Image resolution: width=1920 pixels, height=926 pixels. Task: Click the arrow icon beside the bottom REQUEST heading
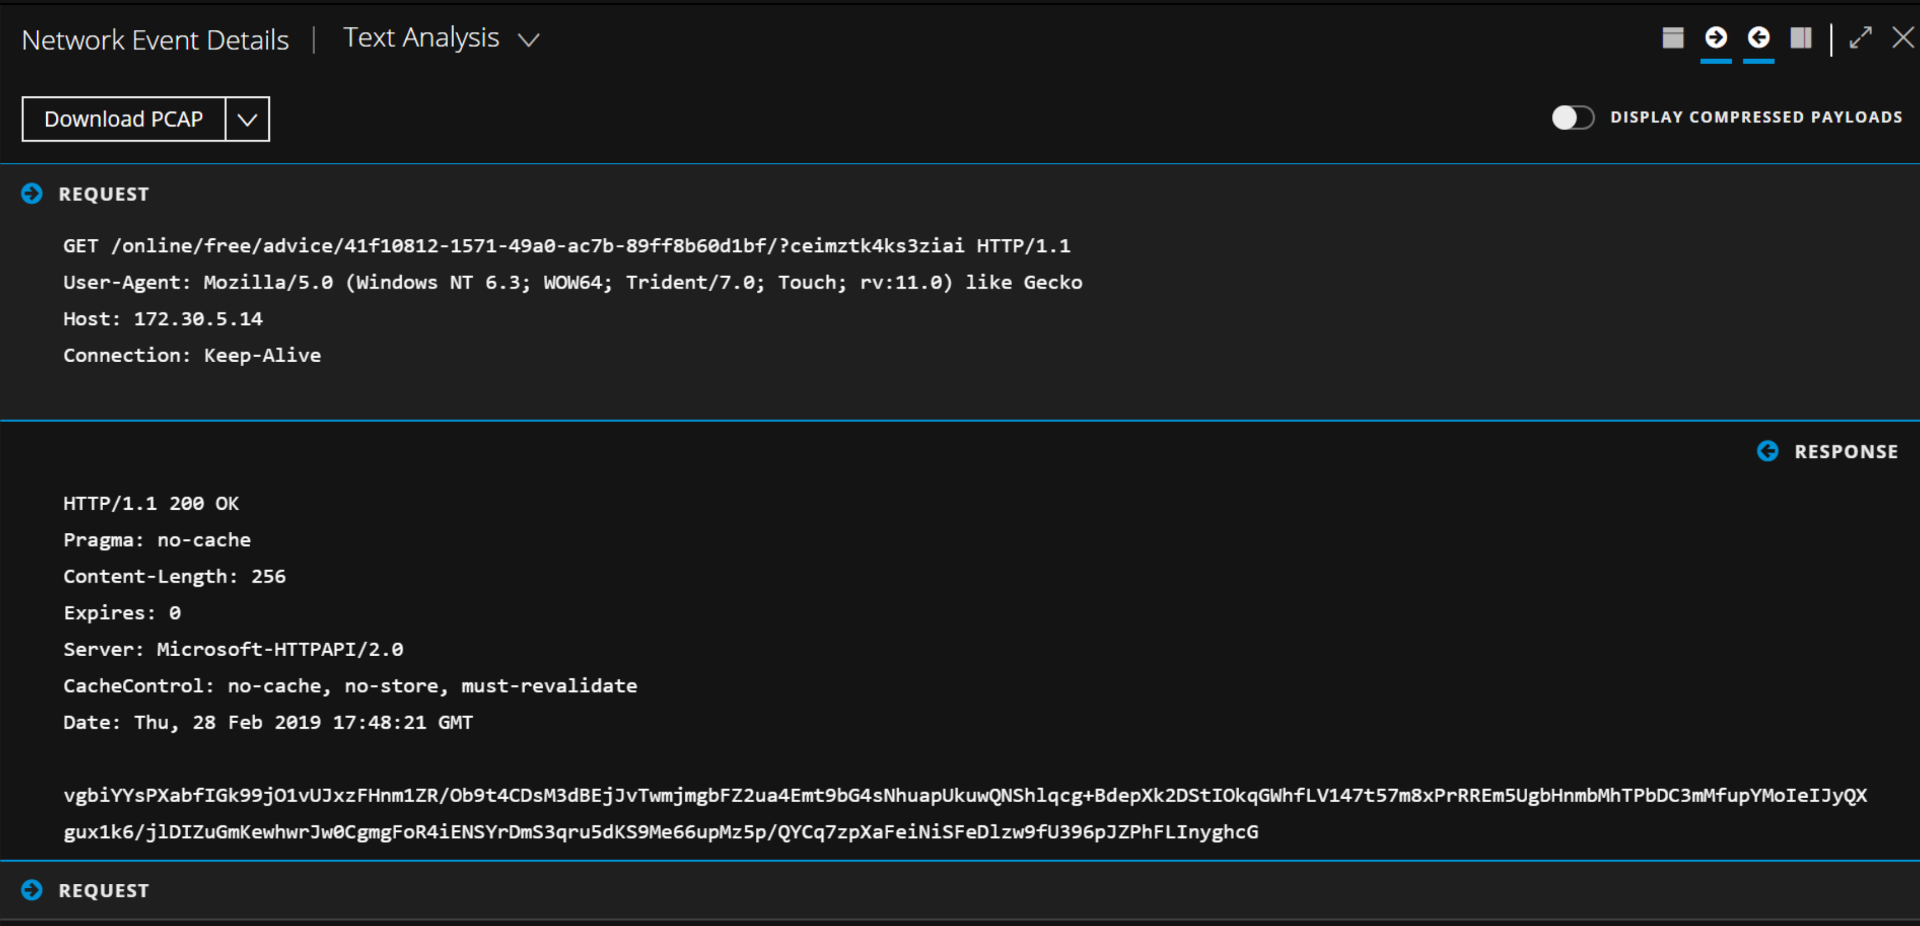32,890
